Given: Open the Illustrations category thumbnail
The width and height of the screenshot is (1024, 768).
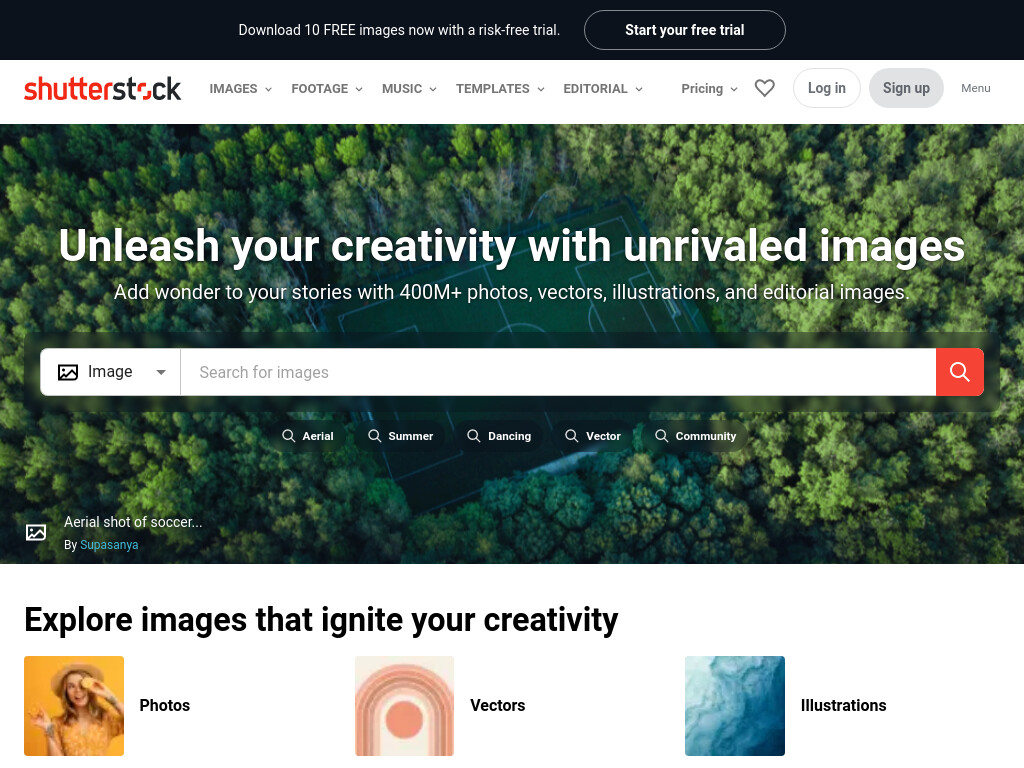Looking at the screenshot, I should (x=735, y=706).
